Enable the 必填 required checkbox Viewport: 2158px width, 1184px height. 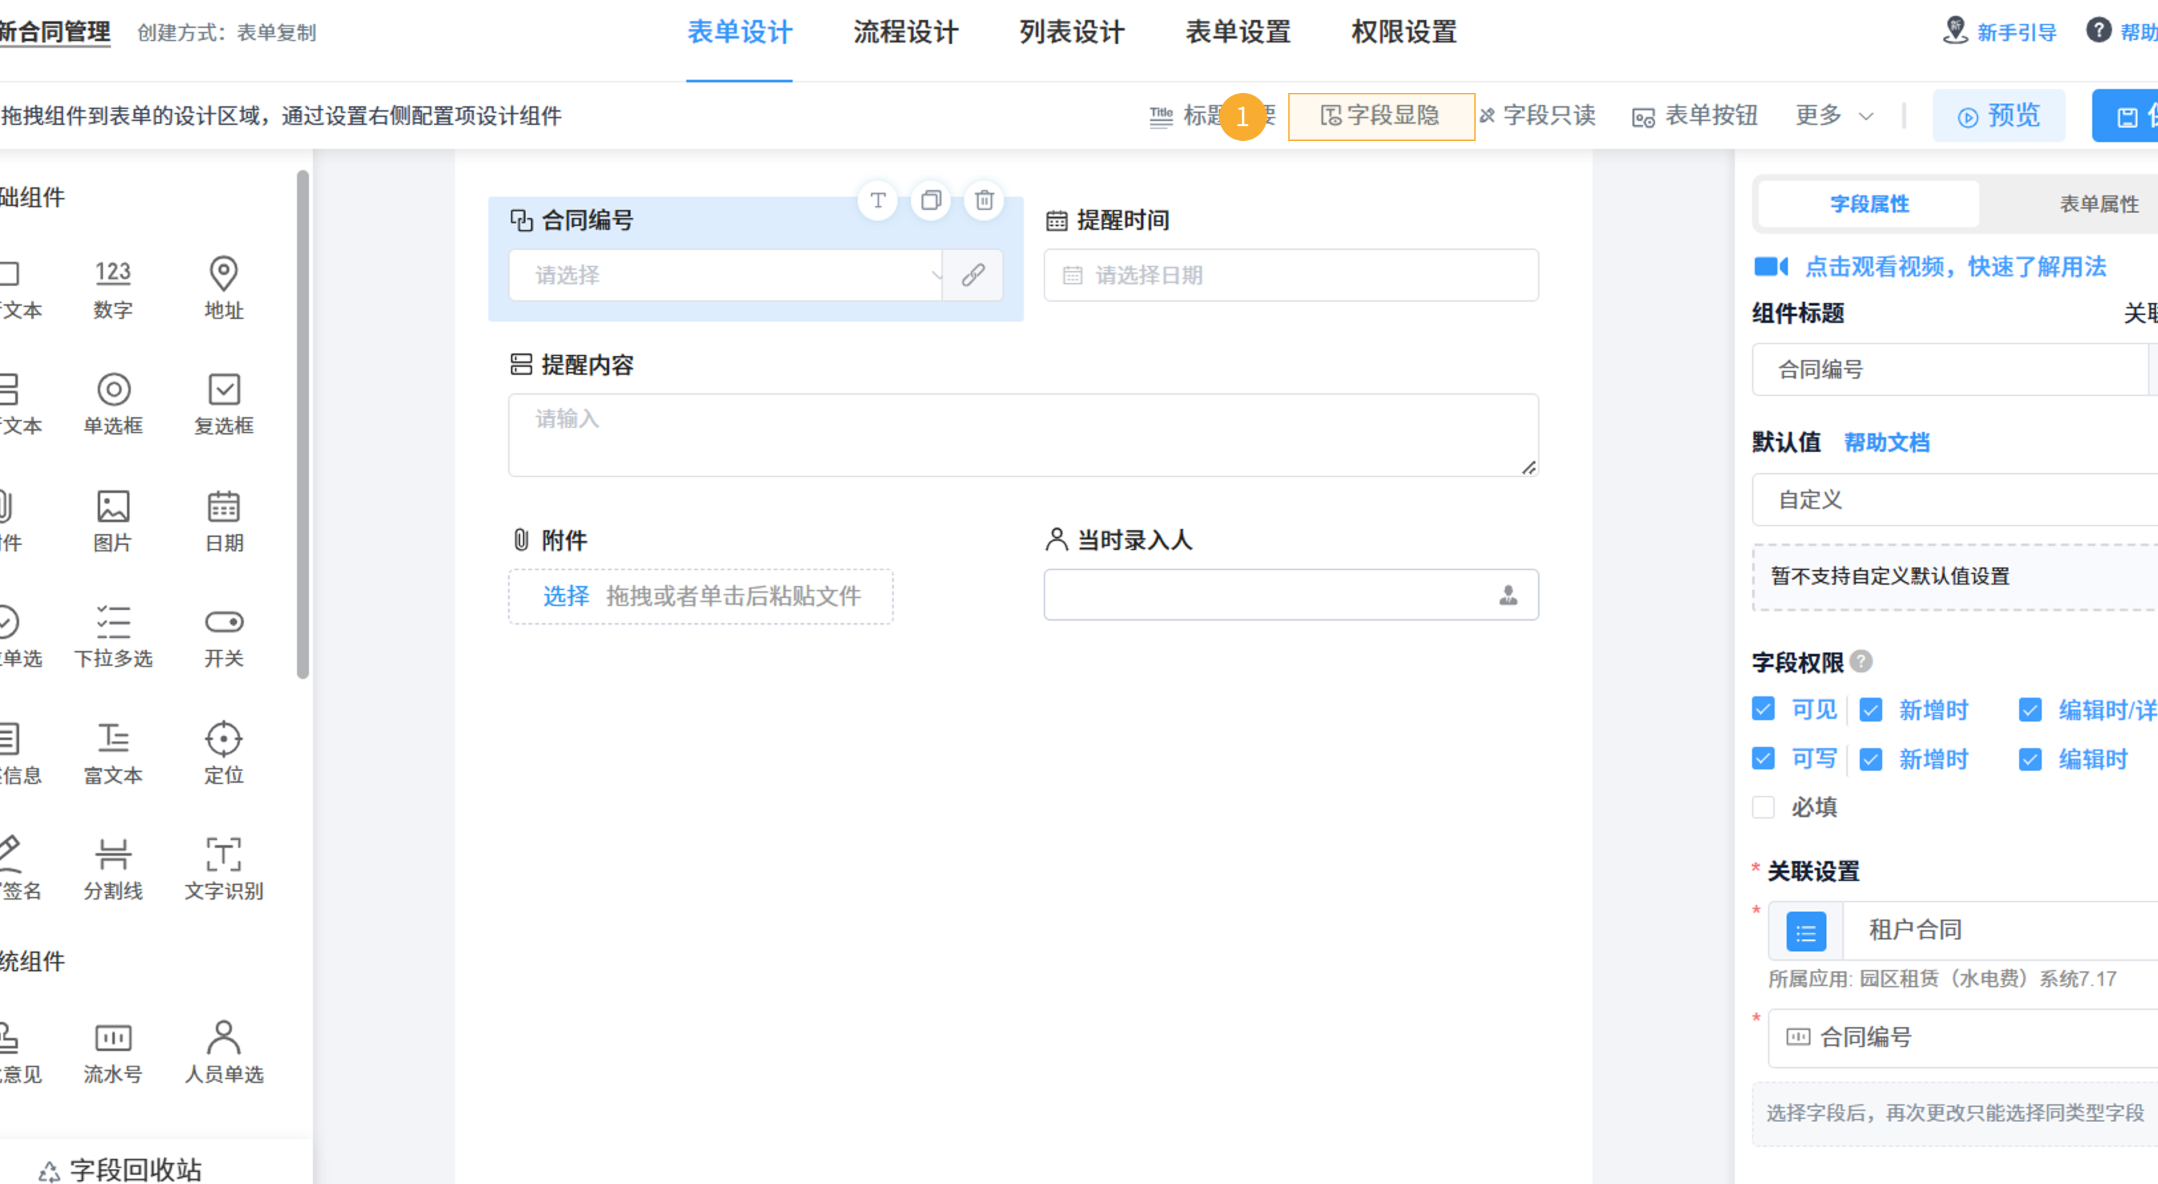1763,807
